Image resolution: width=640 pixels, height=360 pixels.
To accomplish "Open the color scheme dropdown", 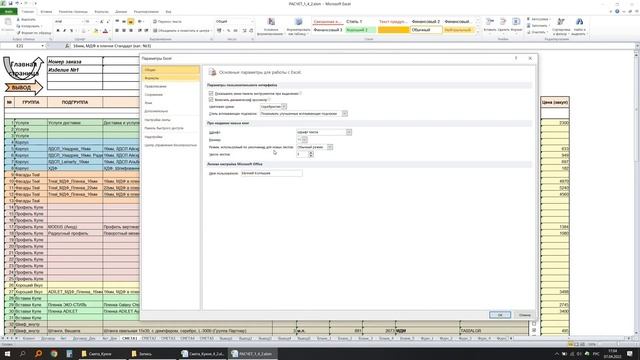I will [x=284, y=107].
